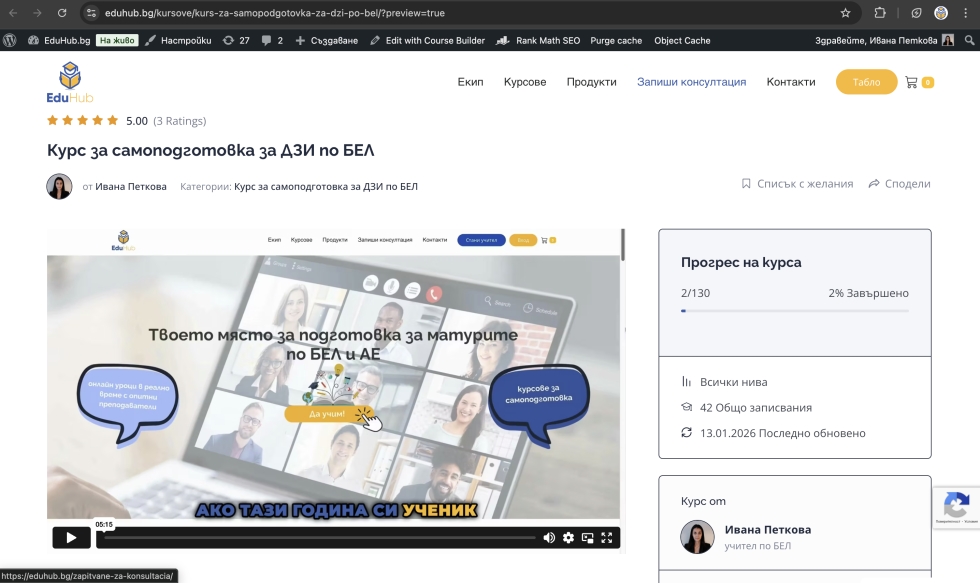This screenshot has height=583, width=980.
Task: Click the WordPress logo in admin bar
Action: tap(10, 40)
